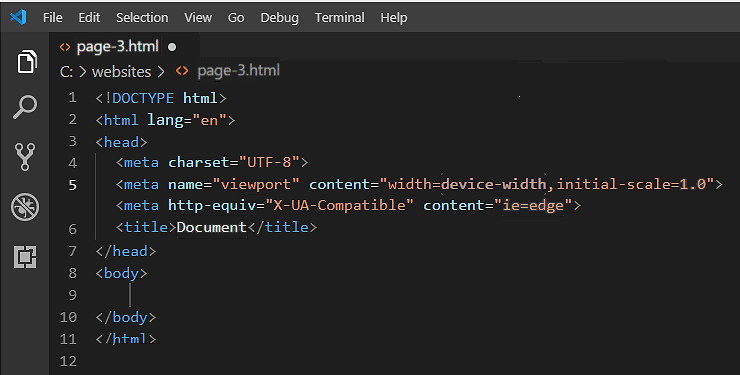
Task: Open the Terminal menu
Action: click(340, 17)
